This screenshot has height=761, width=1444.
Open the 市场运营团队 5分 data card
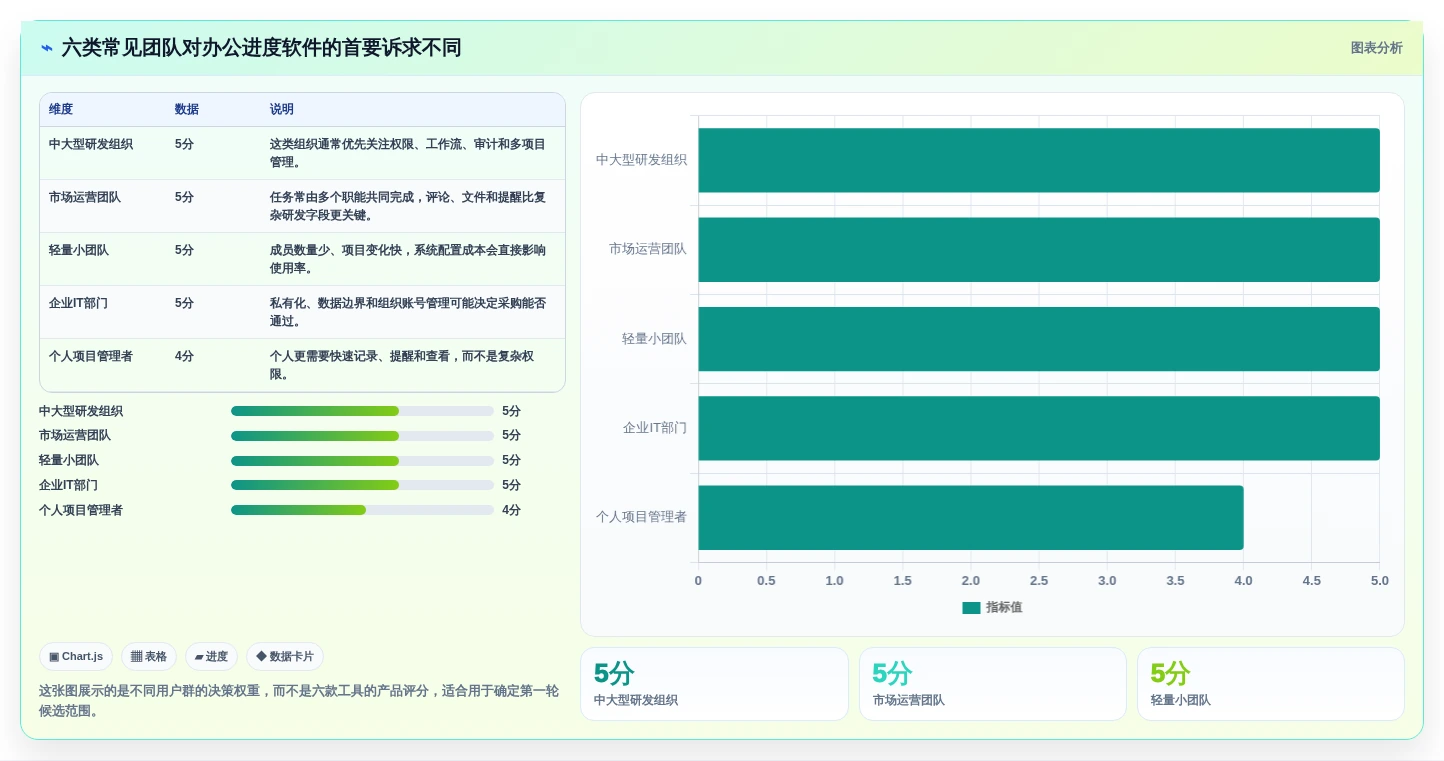click(x=992, y=684)
